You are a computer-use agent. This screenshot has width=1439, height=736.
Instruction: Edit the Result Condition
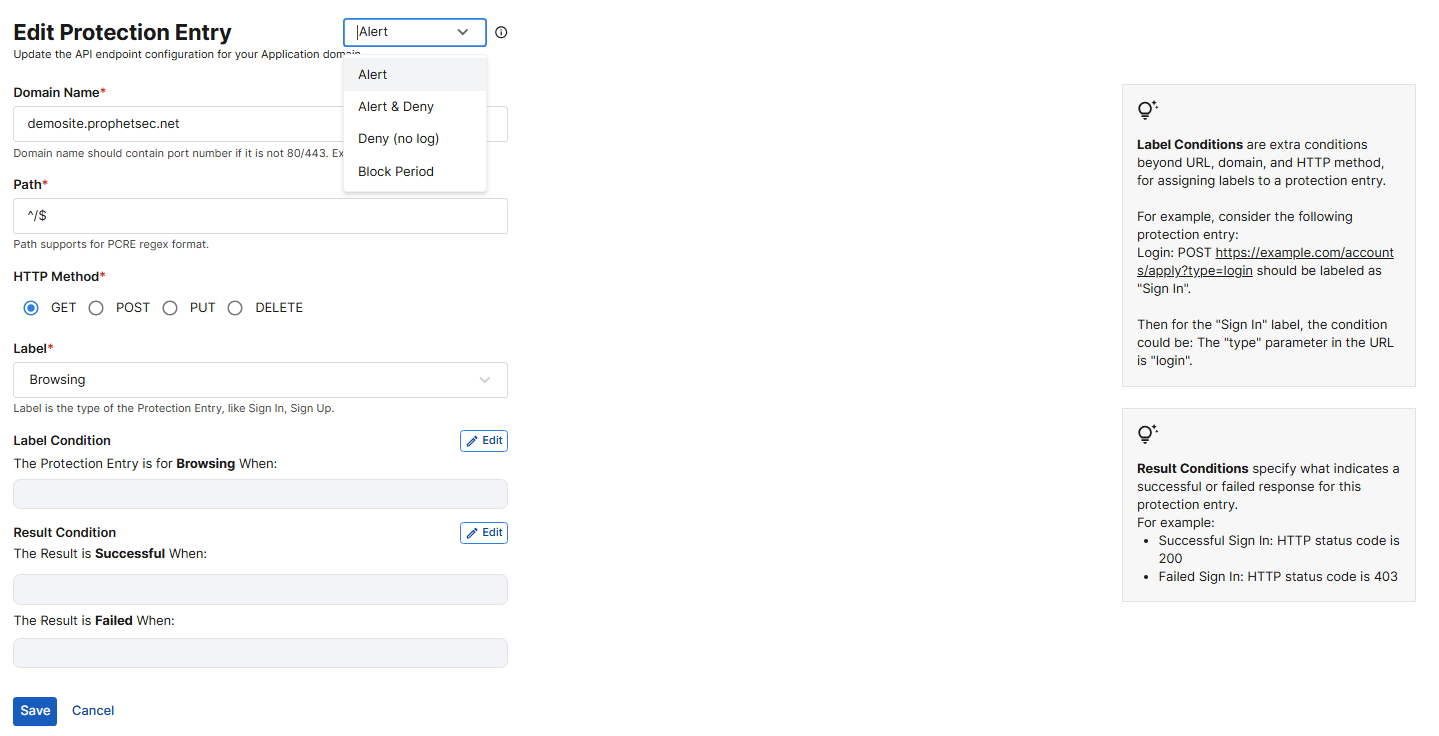tap(484, 533)
